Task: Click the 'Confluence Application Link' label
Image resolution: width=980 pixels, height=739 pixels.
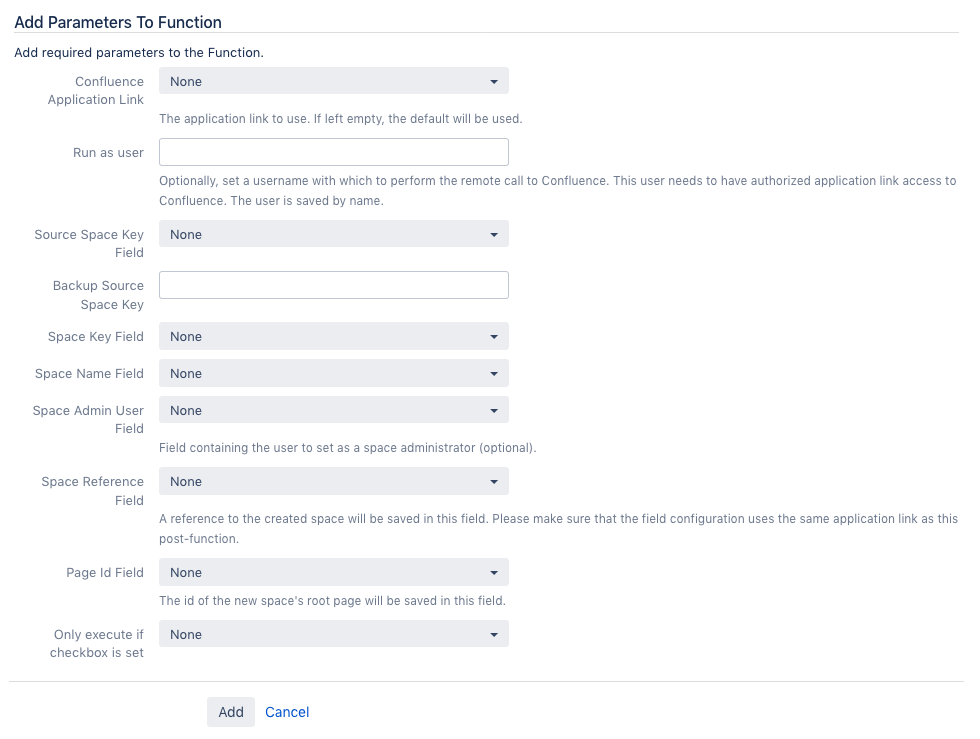Action: [x=96, y=91]
